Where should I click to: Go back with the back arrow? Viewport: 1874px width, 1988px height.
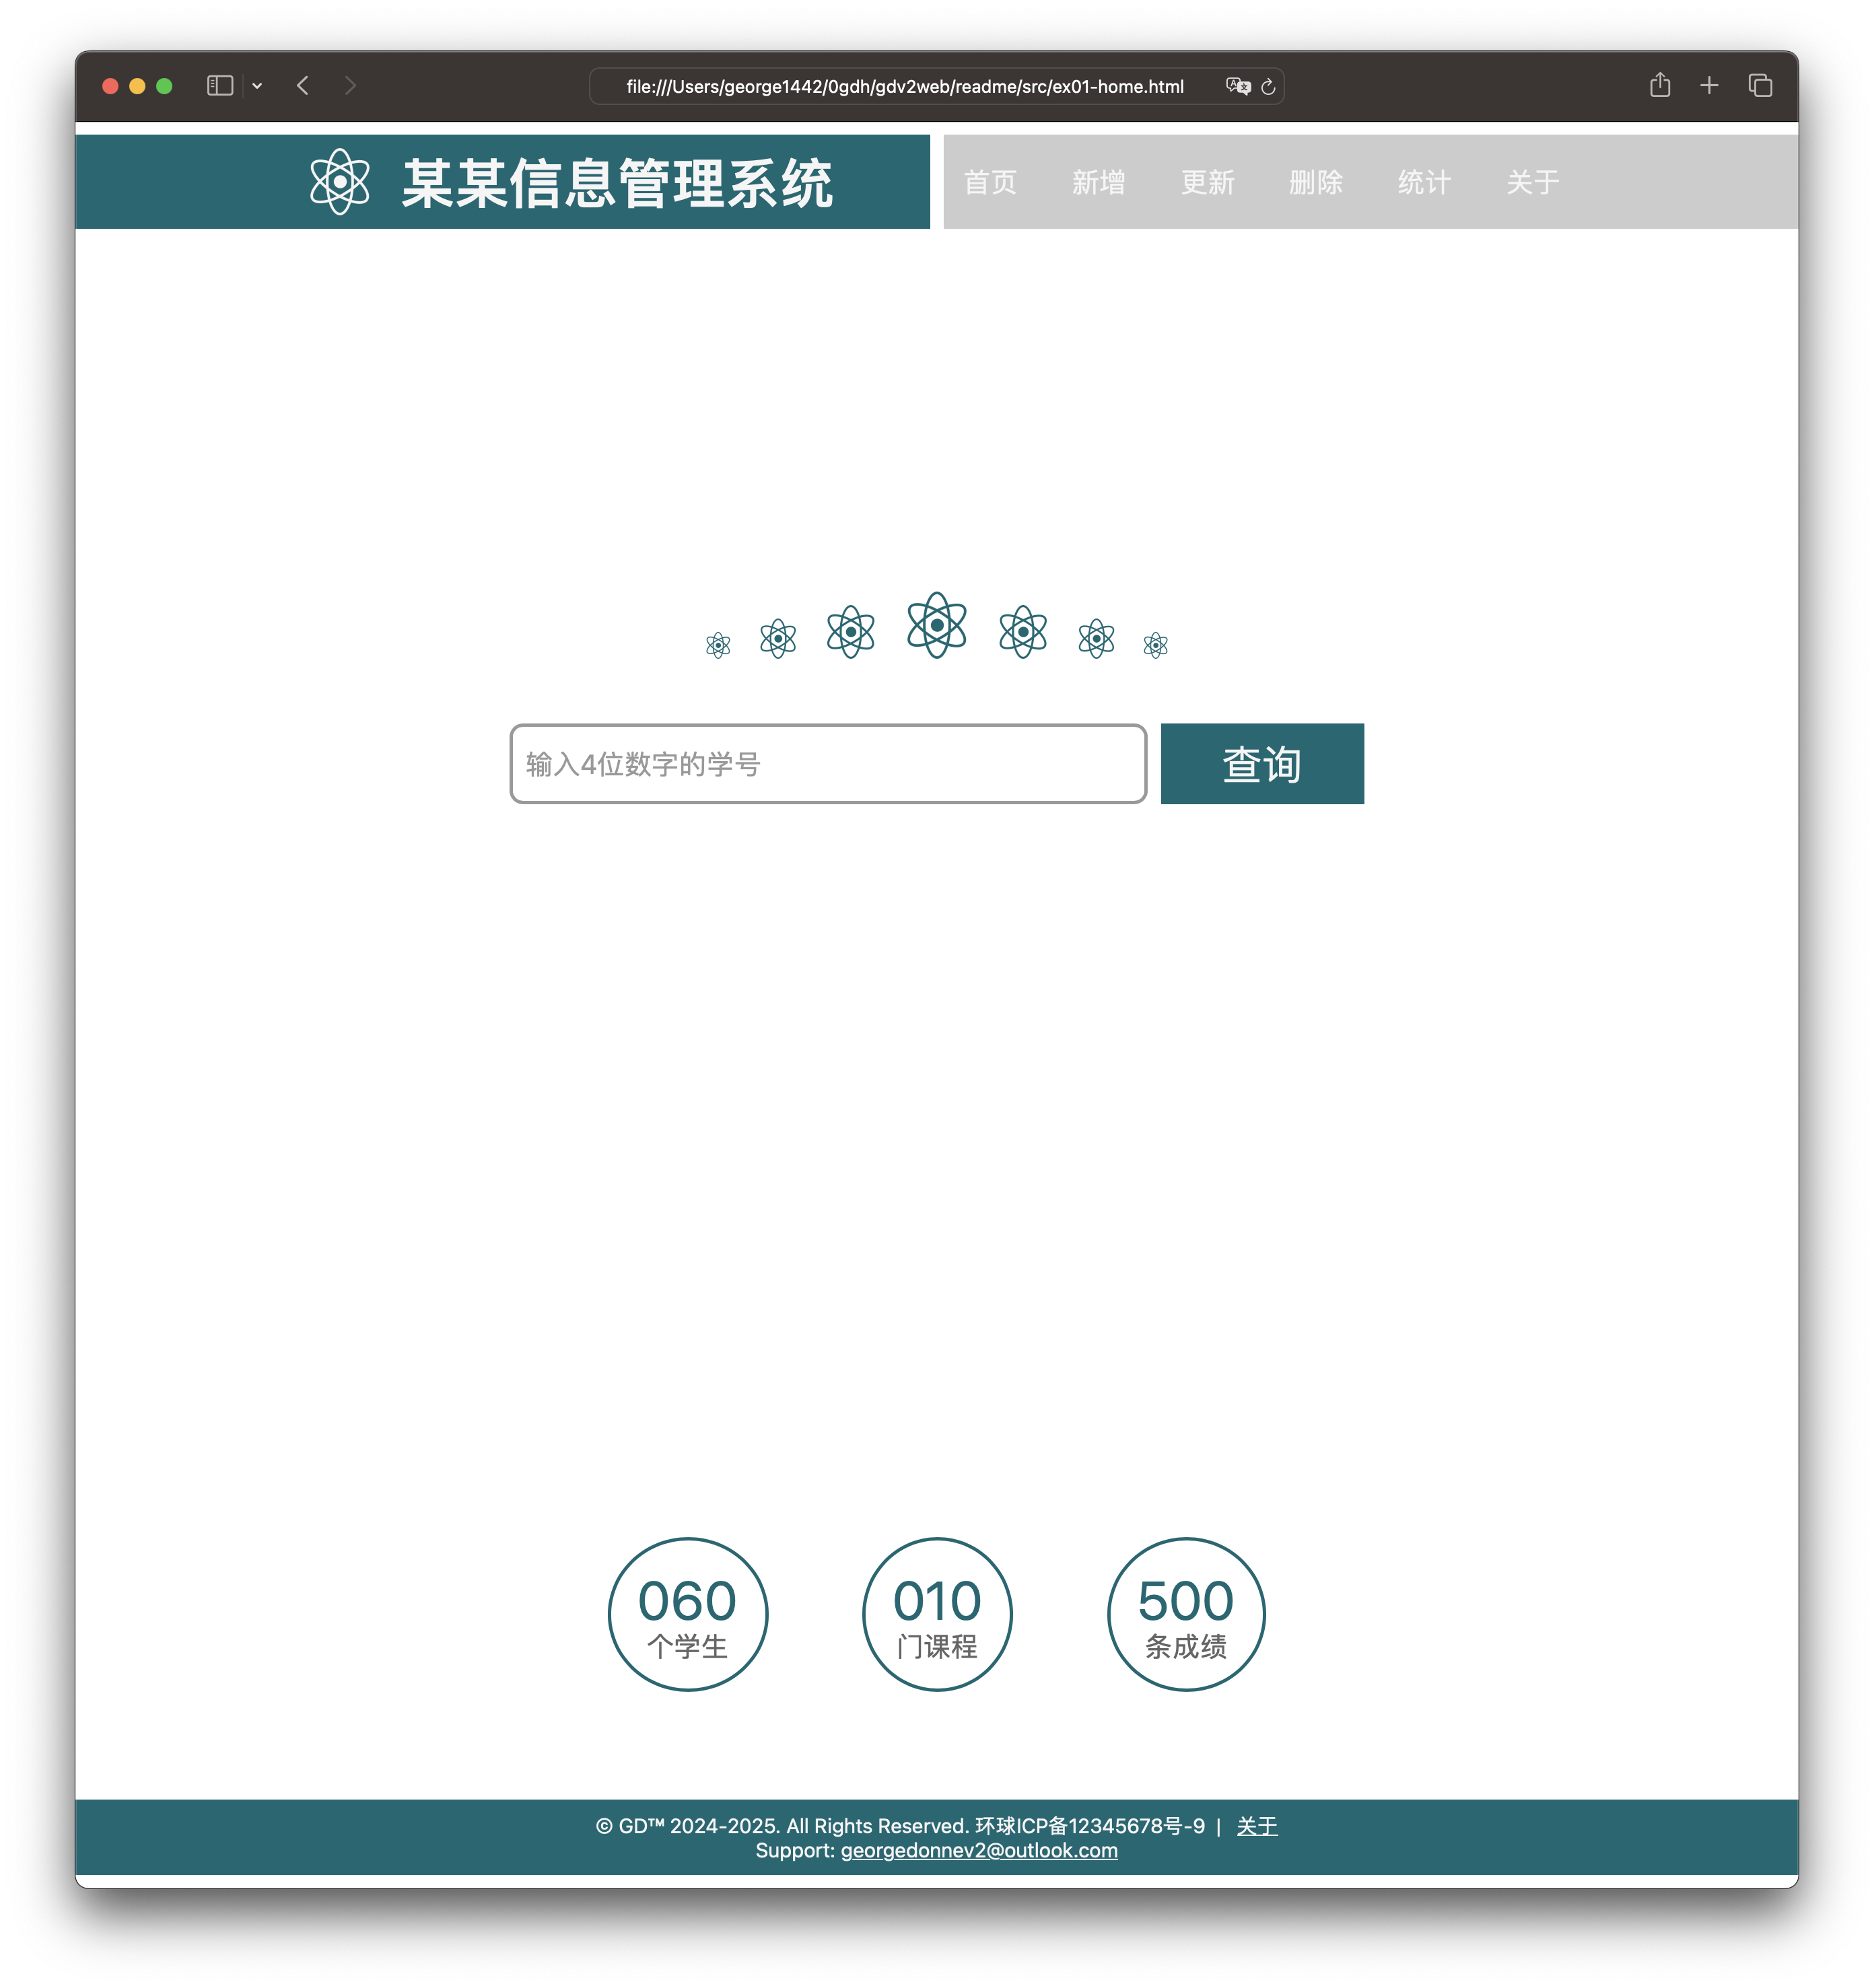(x=303, y=86)
